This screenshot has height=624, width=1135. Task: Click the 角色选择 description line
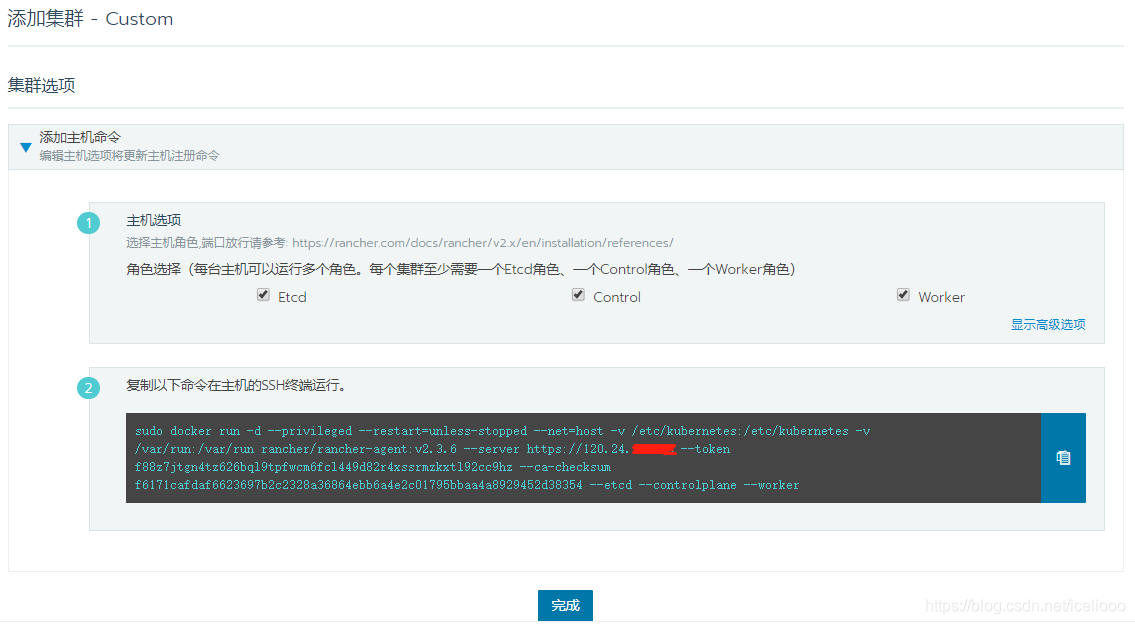point(461,269)
